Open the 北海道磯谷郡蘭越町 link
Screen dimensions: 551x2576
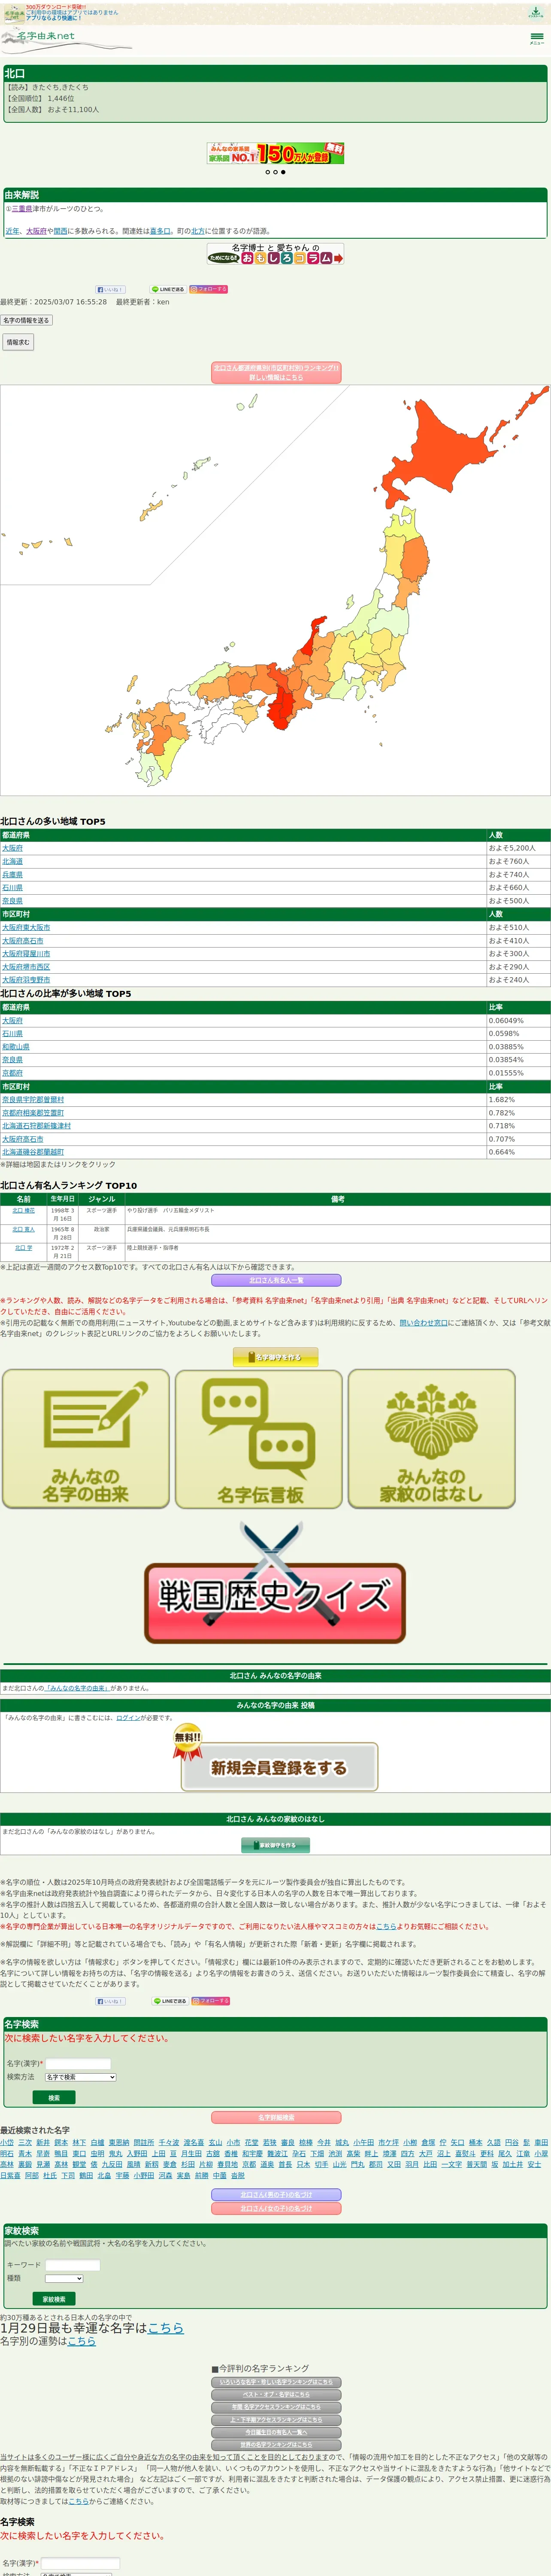tap(33, 1152)
